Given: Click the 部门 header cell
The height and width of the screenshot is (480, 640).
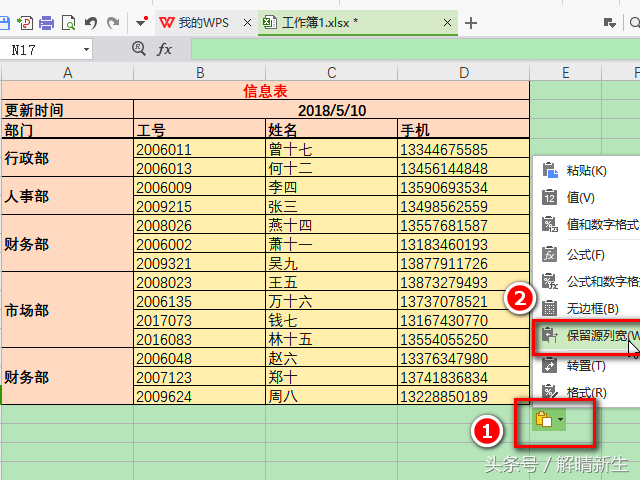Looking at the screenshot, I should click(x=68, y=129).
